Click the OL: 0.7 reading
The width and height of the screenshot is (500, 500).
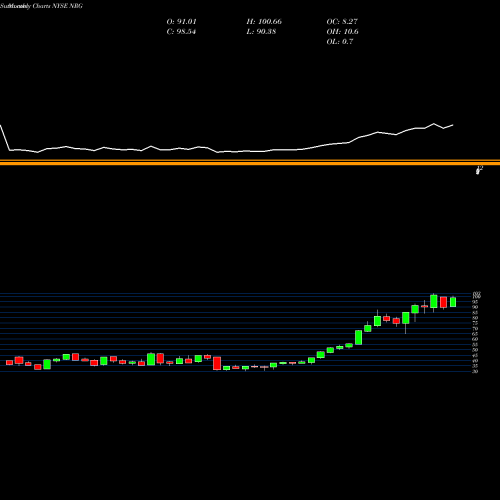click(x=340, y=42)
